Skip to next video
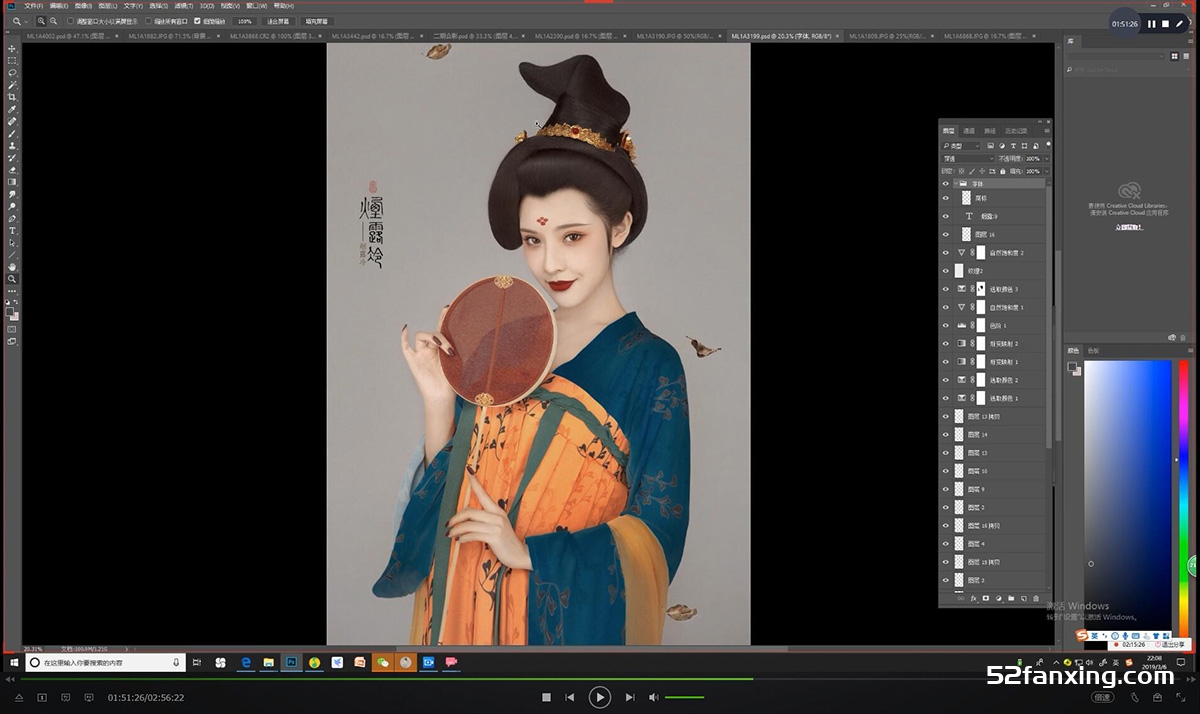Viewport: 1200px width, 714px height. [630, 697]
